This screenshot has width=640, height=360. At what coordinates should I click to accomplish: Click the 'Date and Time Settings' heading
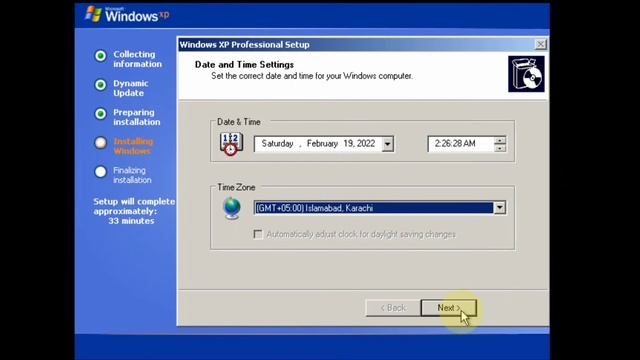(x=244, y=64)
